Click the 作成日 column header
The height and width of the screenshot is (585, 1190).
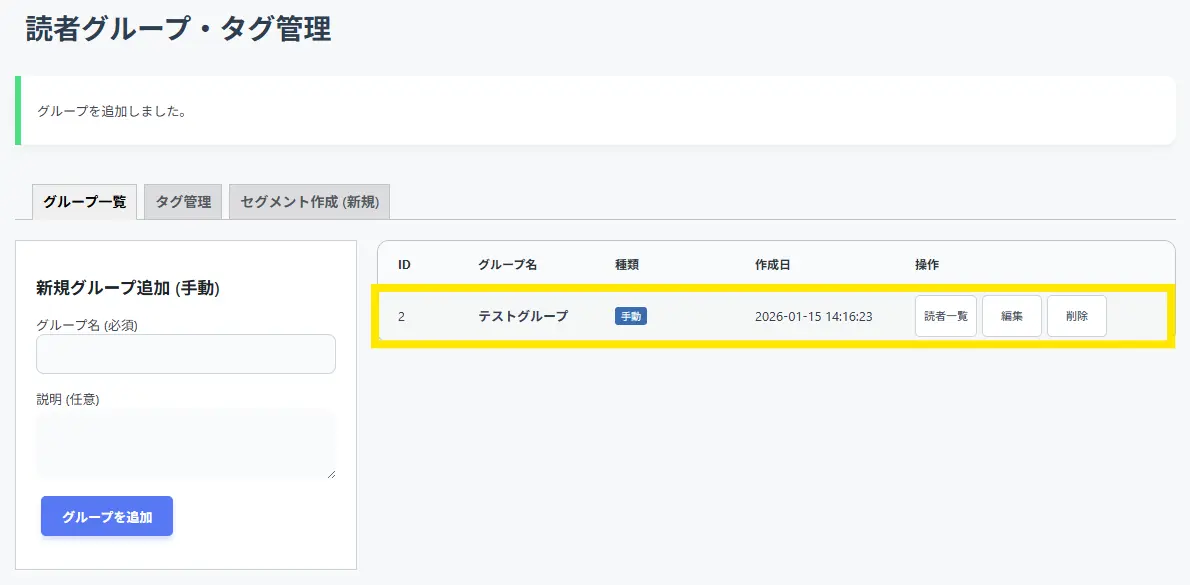point(772,265)
